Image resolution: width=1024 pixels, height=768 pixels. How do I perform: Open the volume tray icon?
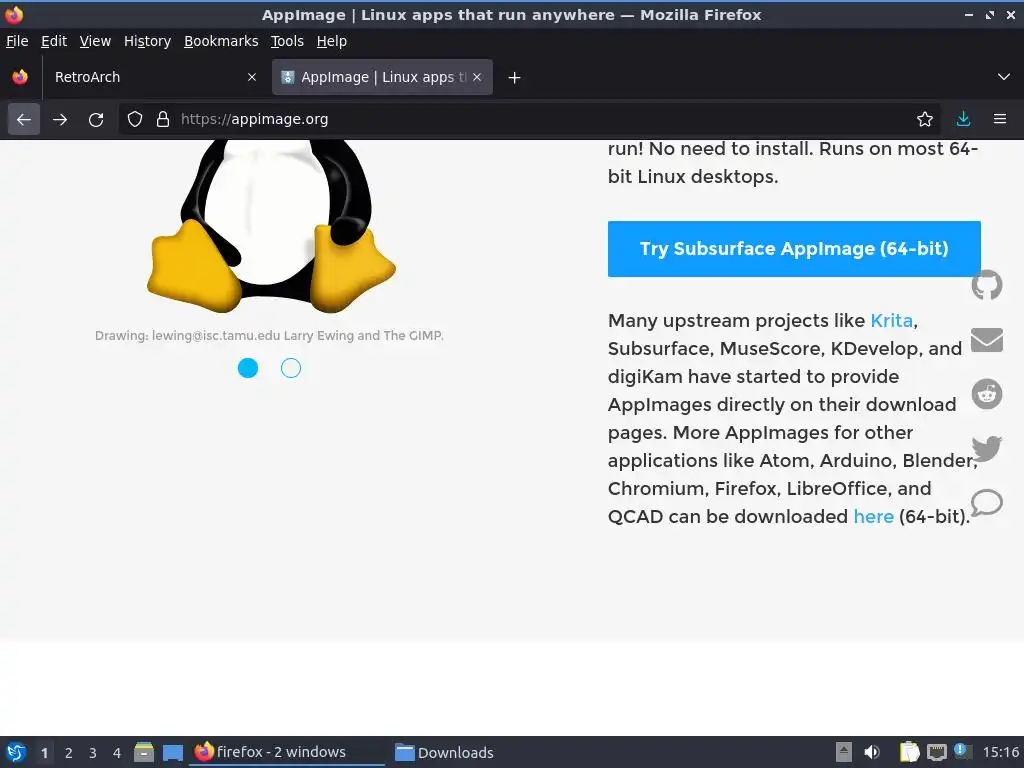coord(872,752)
